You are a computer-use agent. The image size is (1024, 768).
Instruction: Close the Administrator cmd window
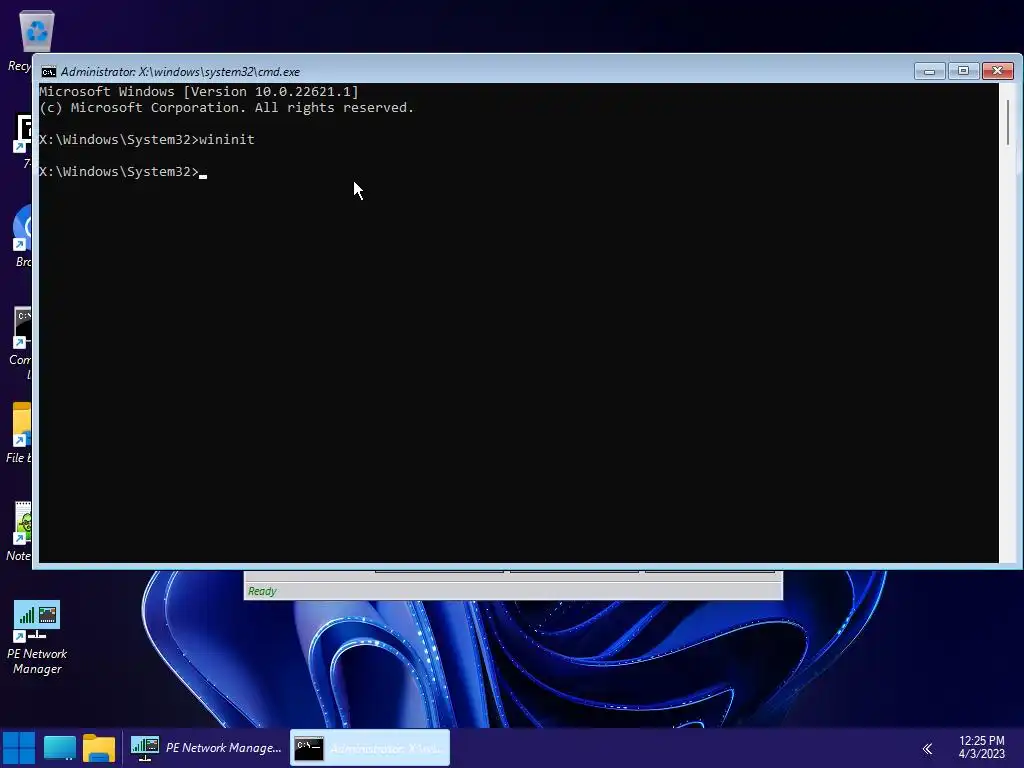pos(998,71)
